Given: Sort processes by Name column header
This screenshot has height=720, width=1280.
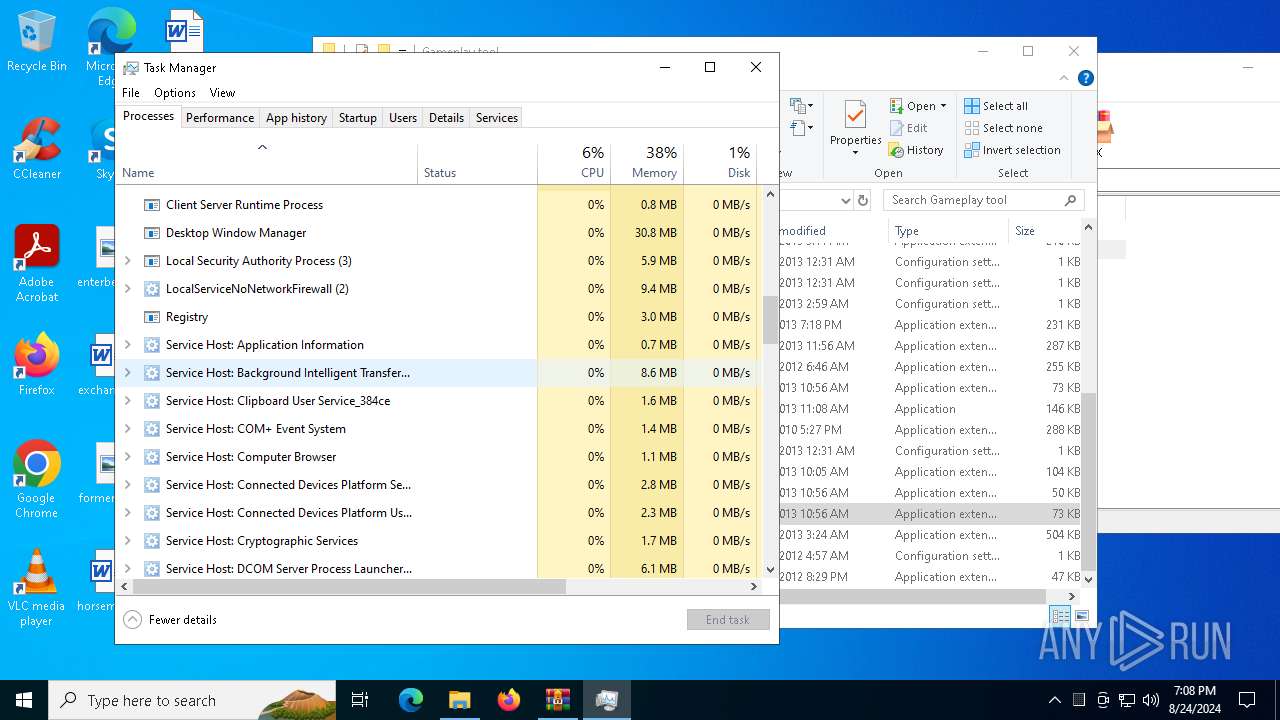Looking at the screenshot, I should [x=267, y=165].
